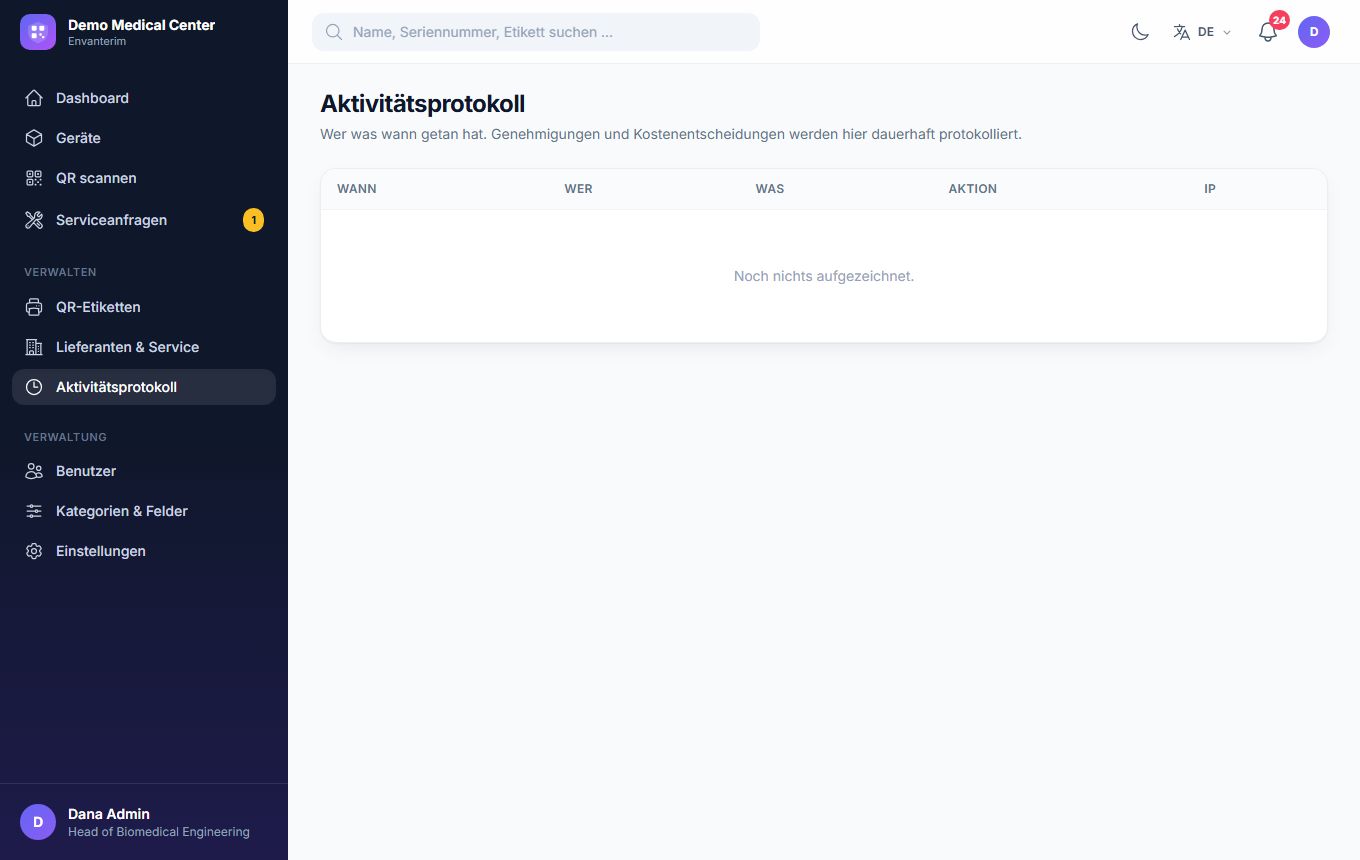The height and width of the screenshot is (860, 1360).
Task: Go to the Geräte page
Action: click(144, 138)
